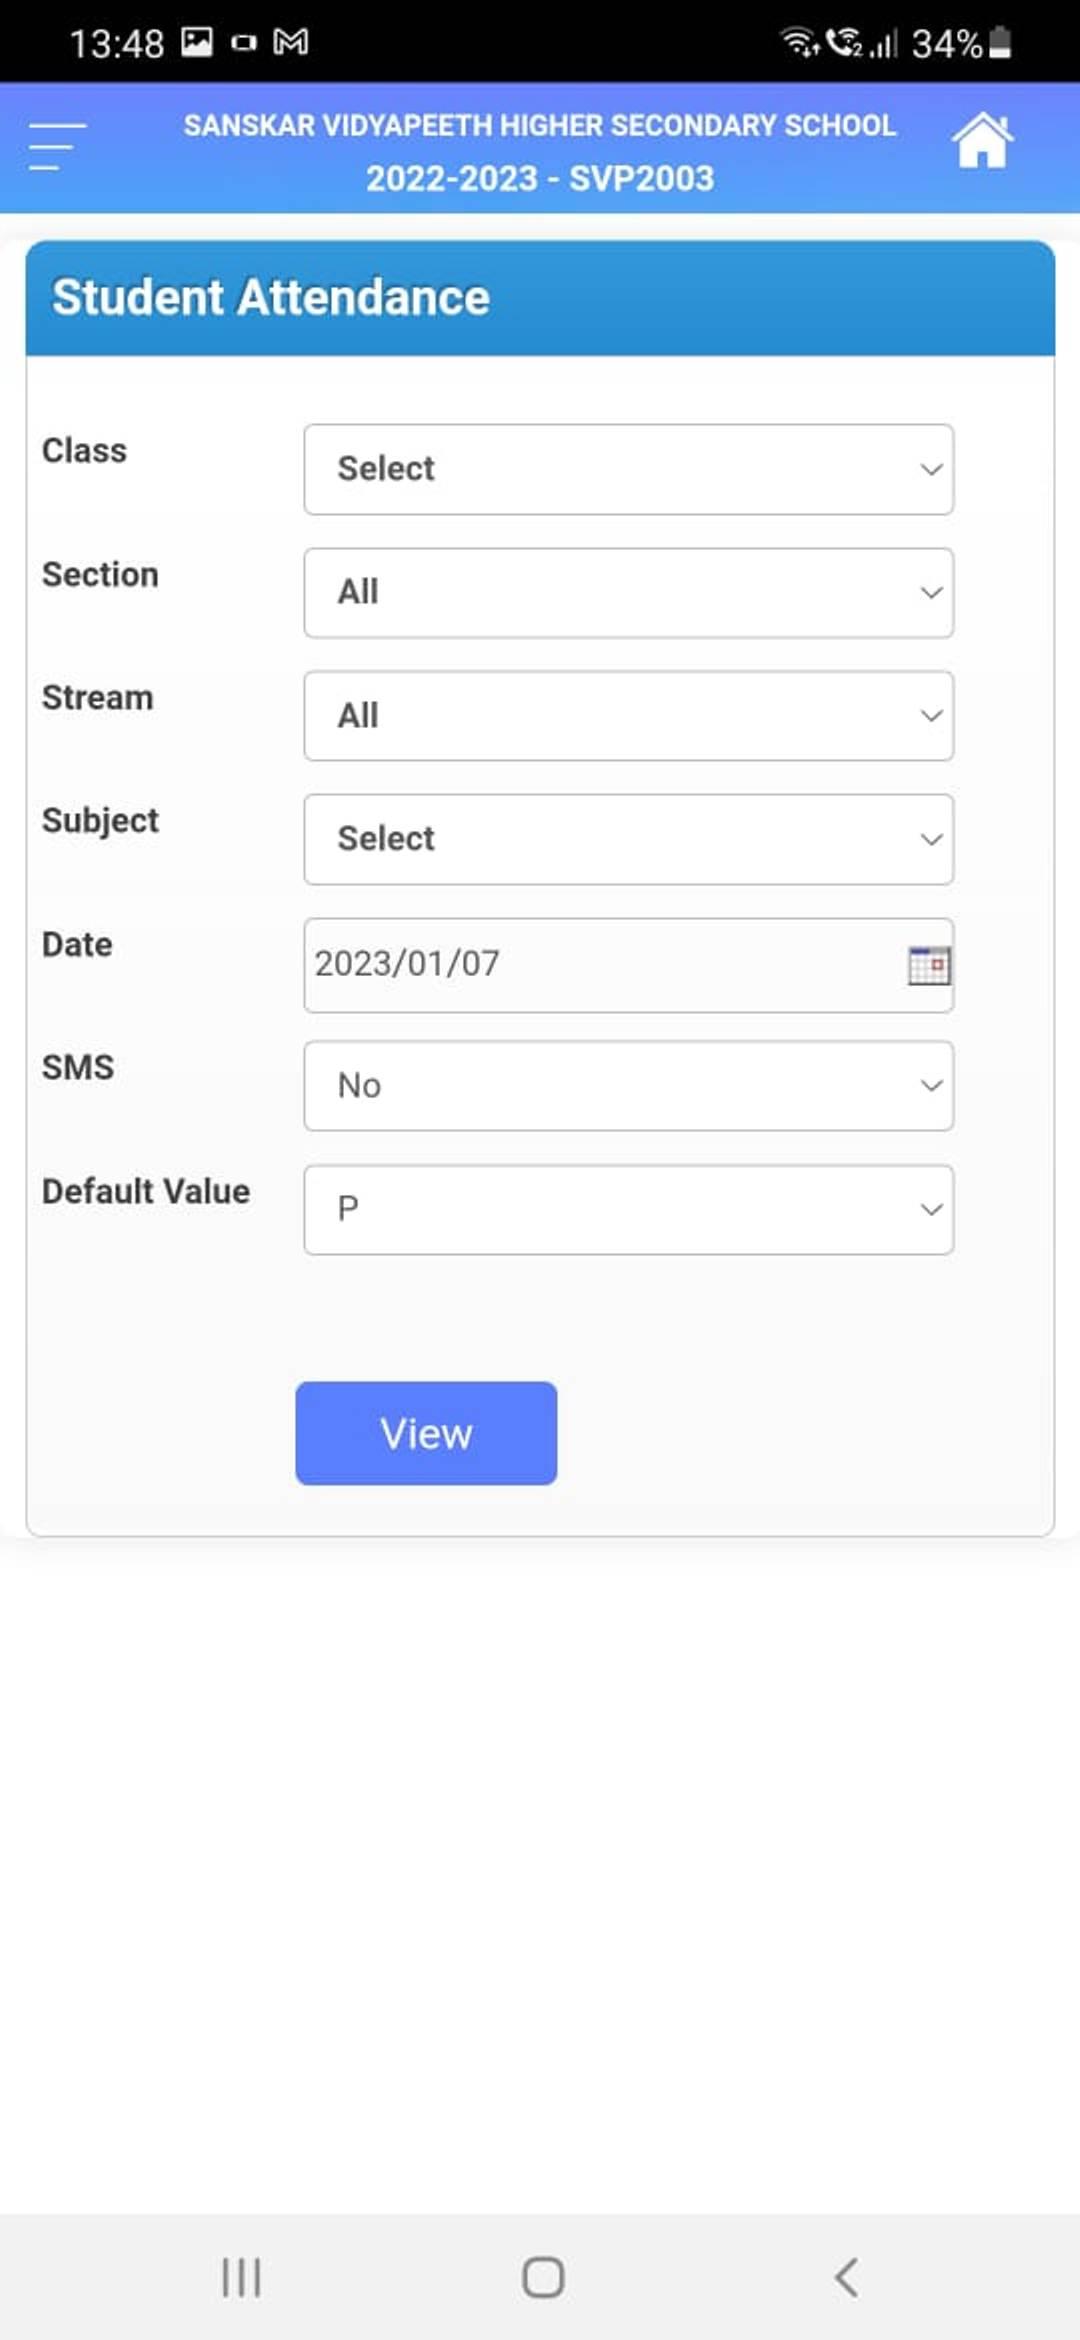Tap the school name header text
1080x2340 pixels.
(x=540, y=125)
